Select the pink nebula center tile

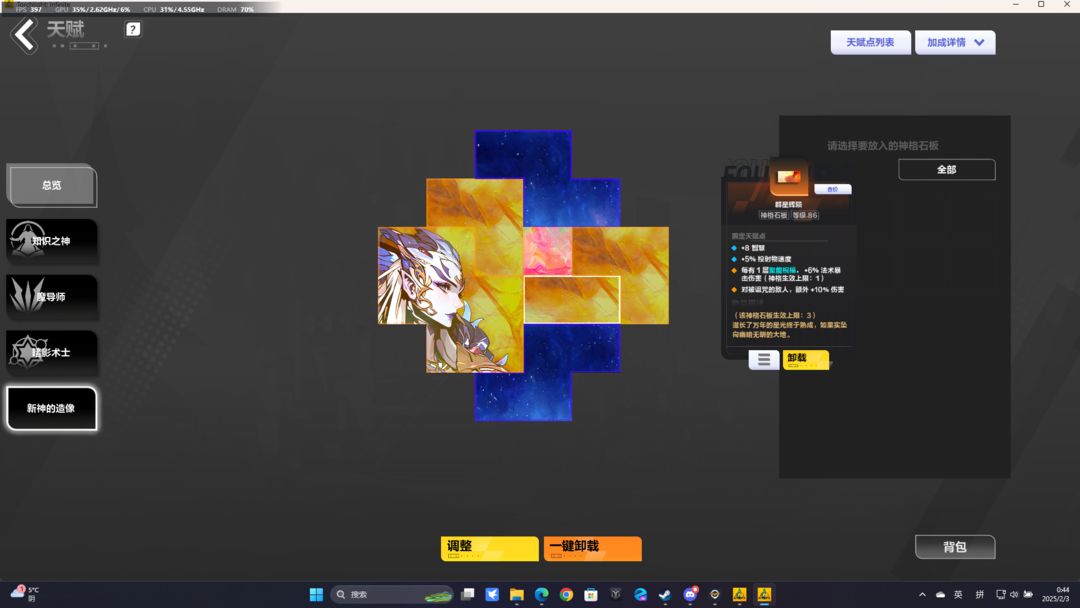coord(548,251)
